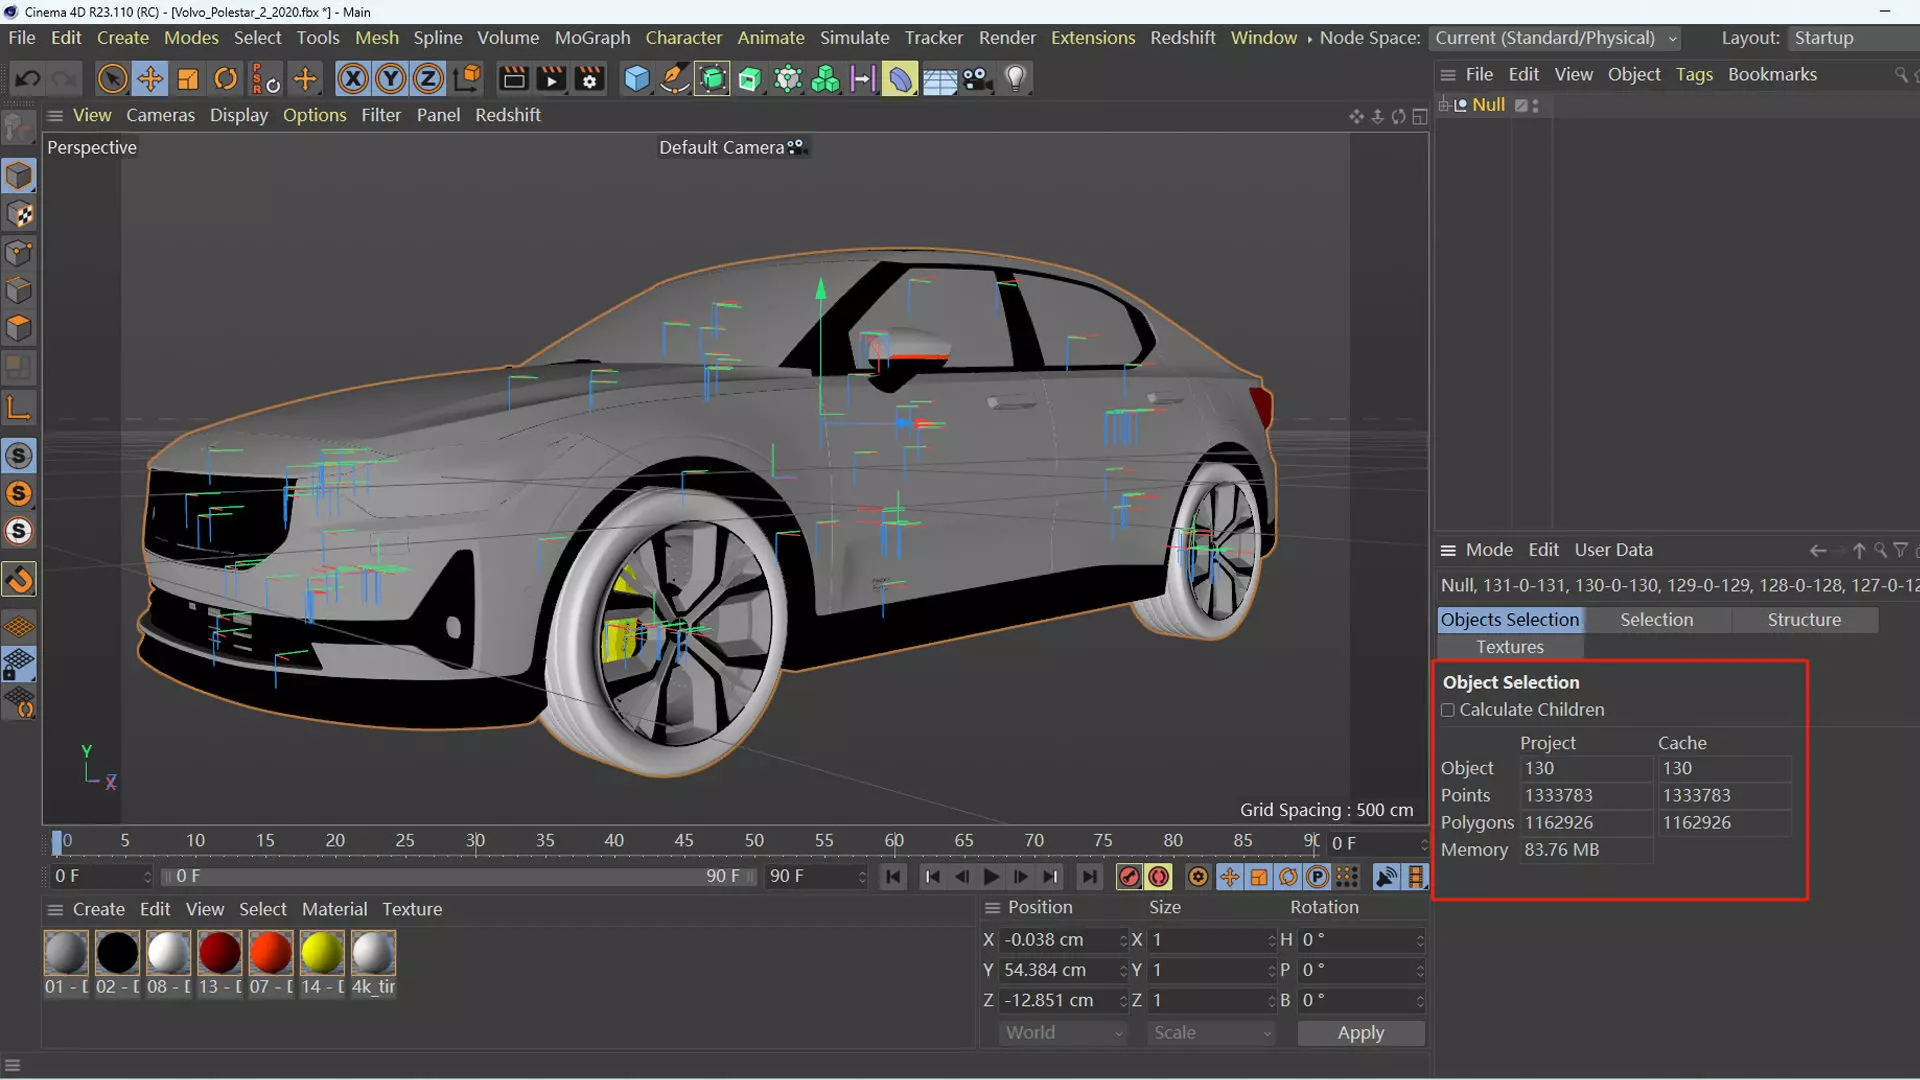Select the Live Selection tool

(112, 78)
